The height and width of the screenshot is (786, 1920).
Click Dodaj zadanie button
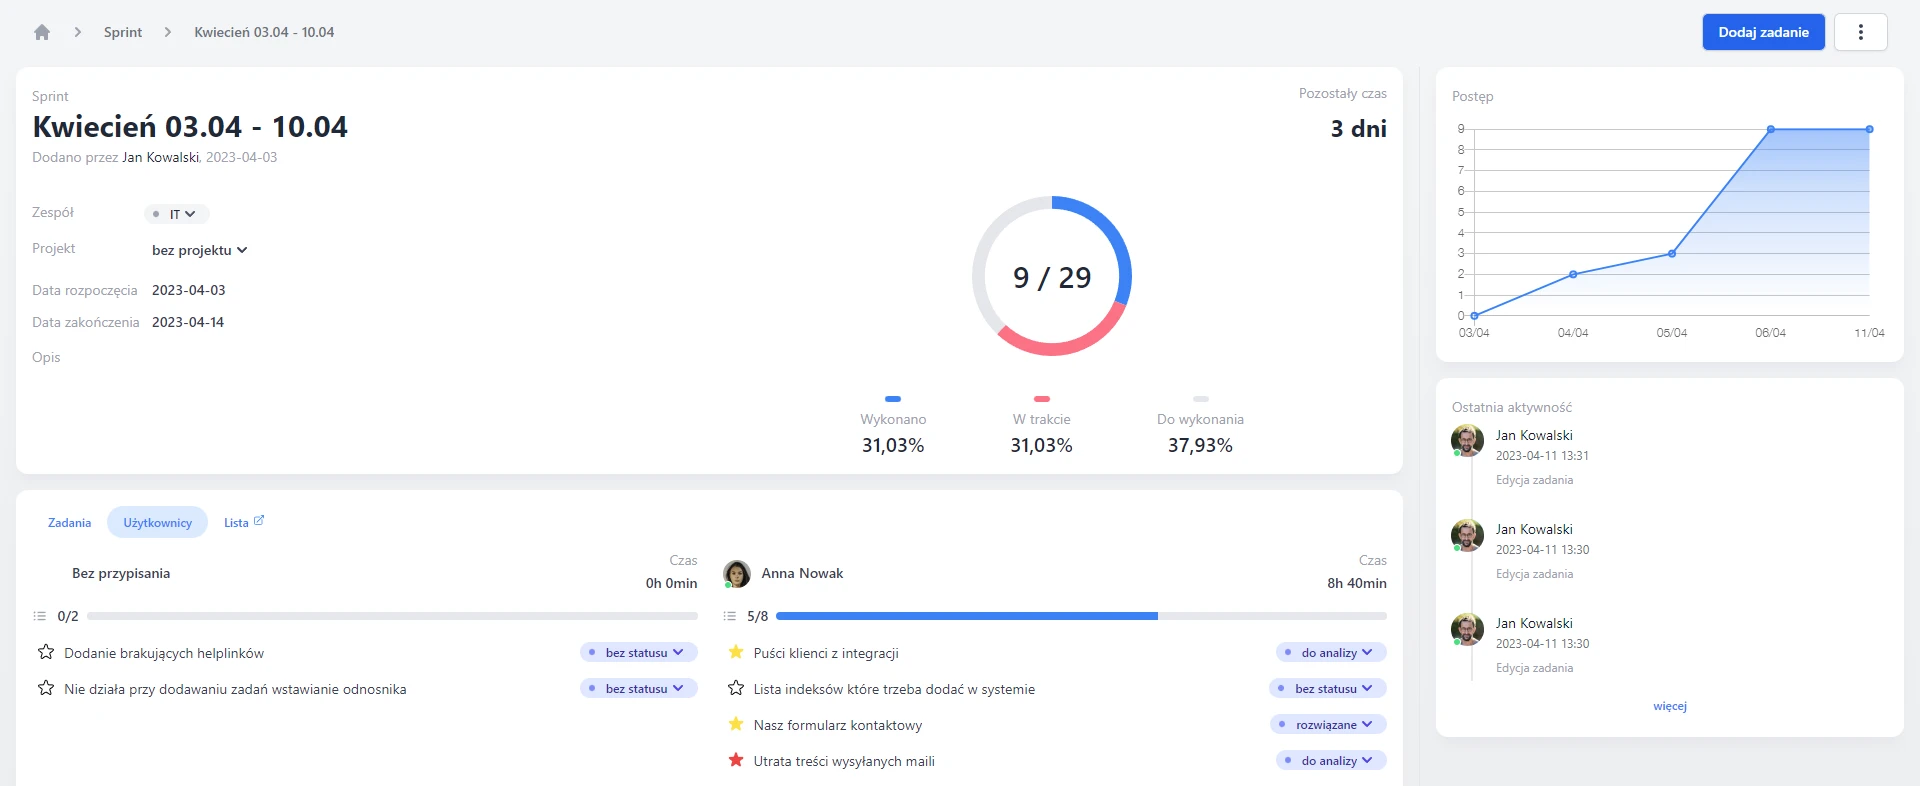(x=1763, y=32)
